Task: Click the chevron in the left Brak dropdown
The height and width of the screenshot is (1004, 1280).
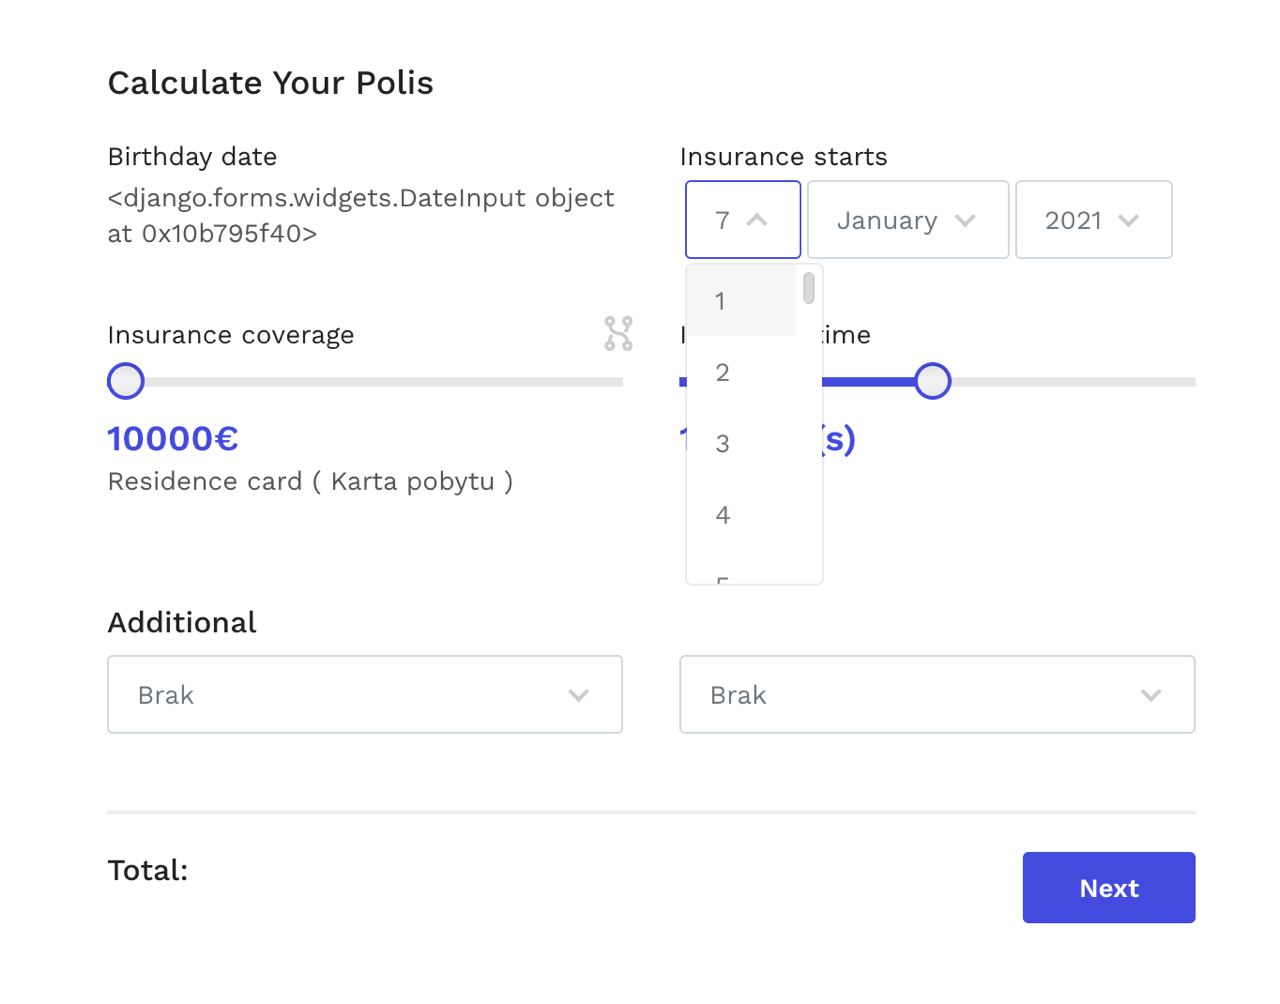Action: (x=578, y=695)
